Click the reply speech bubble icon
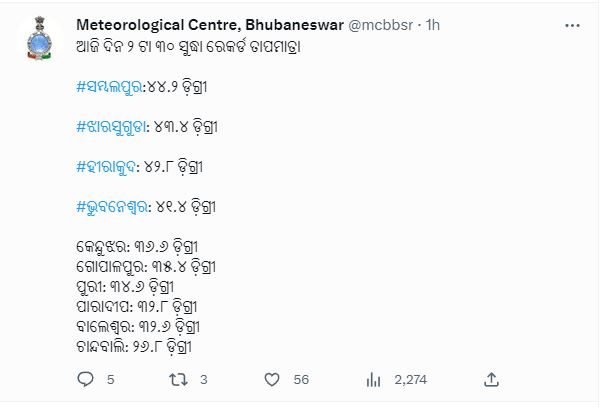602x408 pixels. 85,379
